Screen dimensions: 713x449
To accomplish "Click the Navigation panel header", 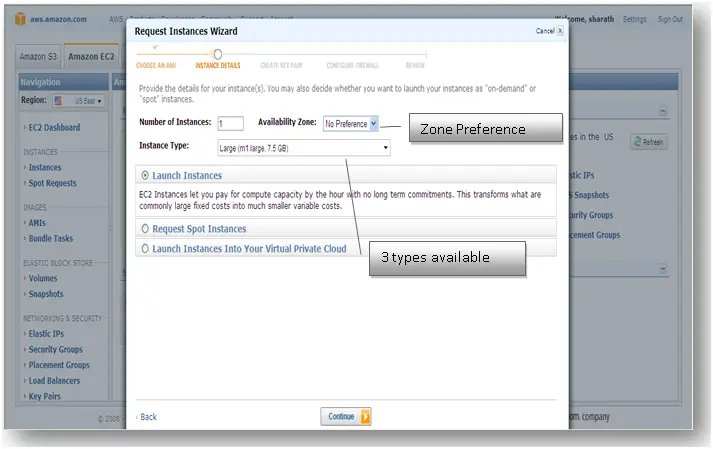I will pos(64,82).
